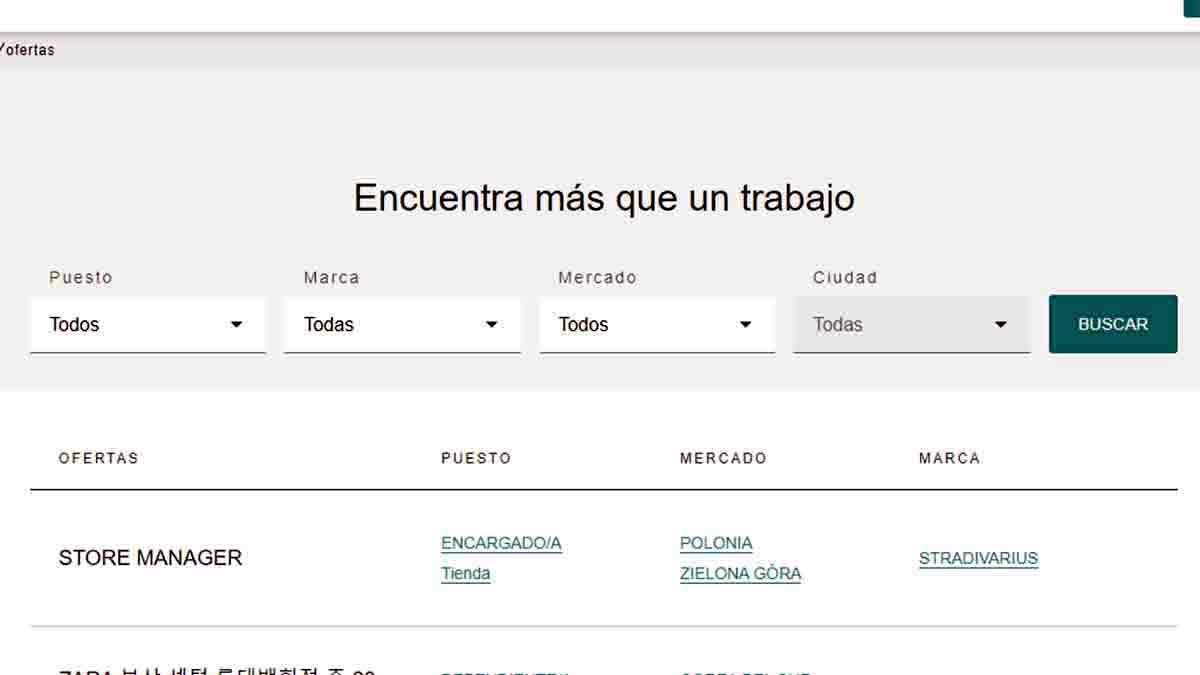Click the MARCA table column header

pyautogui.click(x=949, y=458)
